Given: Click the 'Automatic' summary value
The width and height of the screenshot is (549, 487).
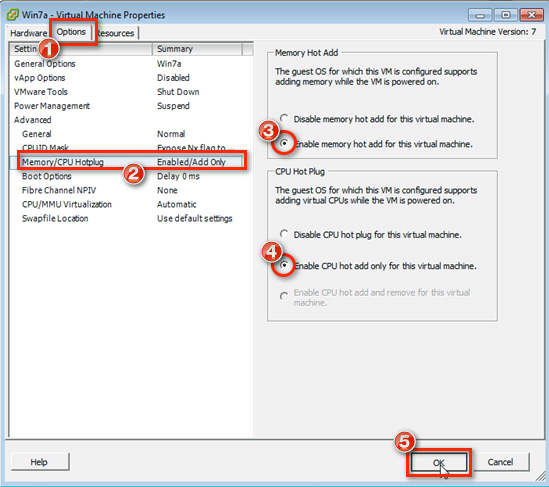Looking at the screenshot, I should (x=176, y=204).
